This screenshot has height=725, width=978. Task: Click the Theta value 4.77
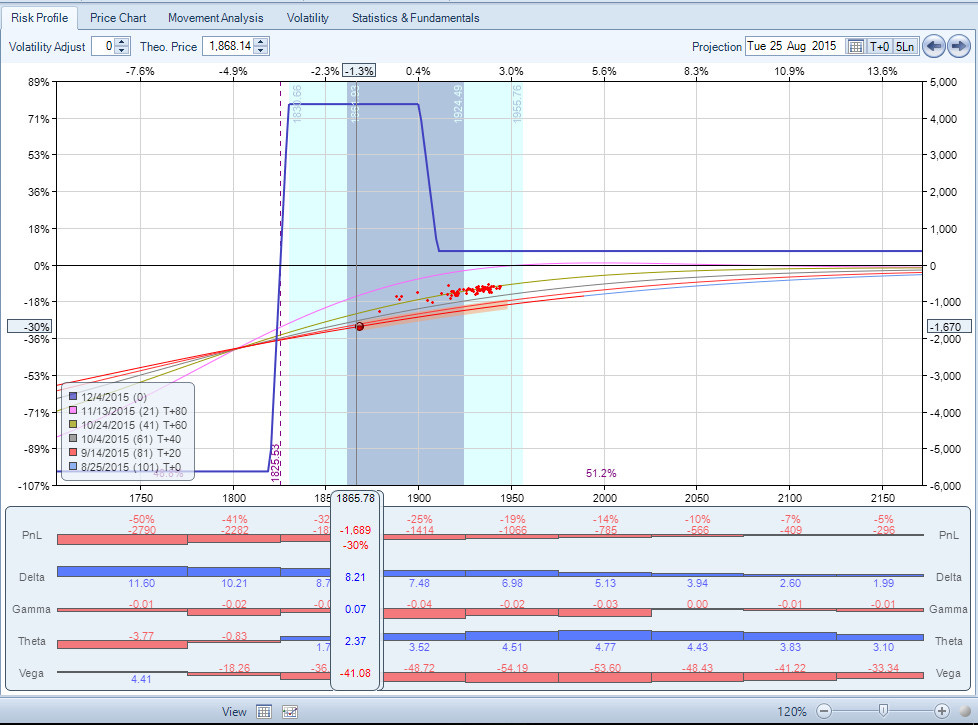point(605,647)
